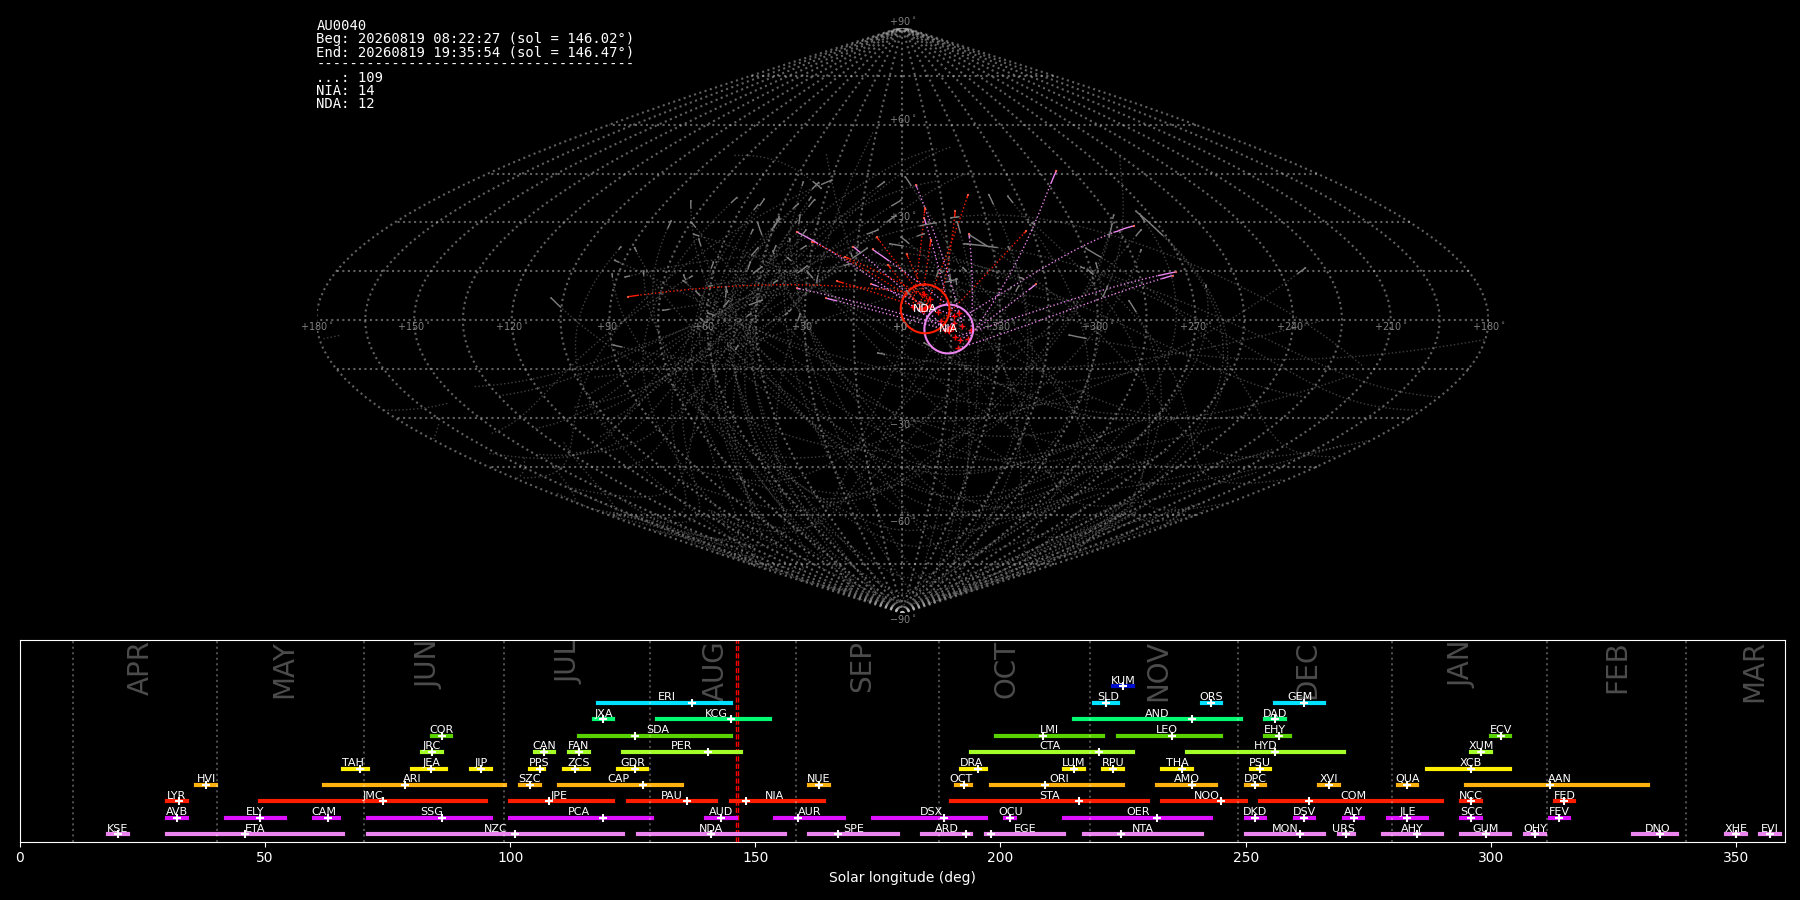Click the 'NIA: 14' count in the legend
The width and height of the screenshot is (1800, 900).
click(345, 91)
